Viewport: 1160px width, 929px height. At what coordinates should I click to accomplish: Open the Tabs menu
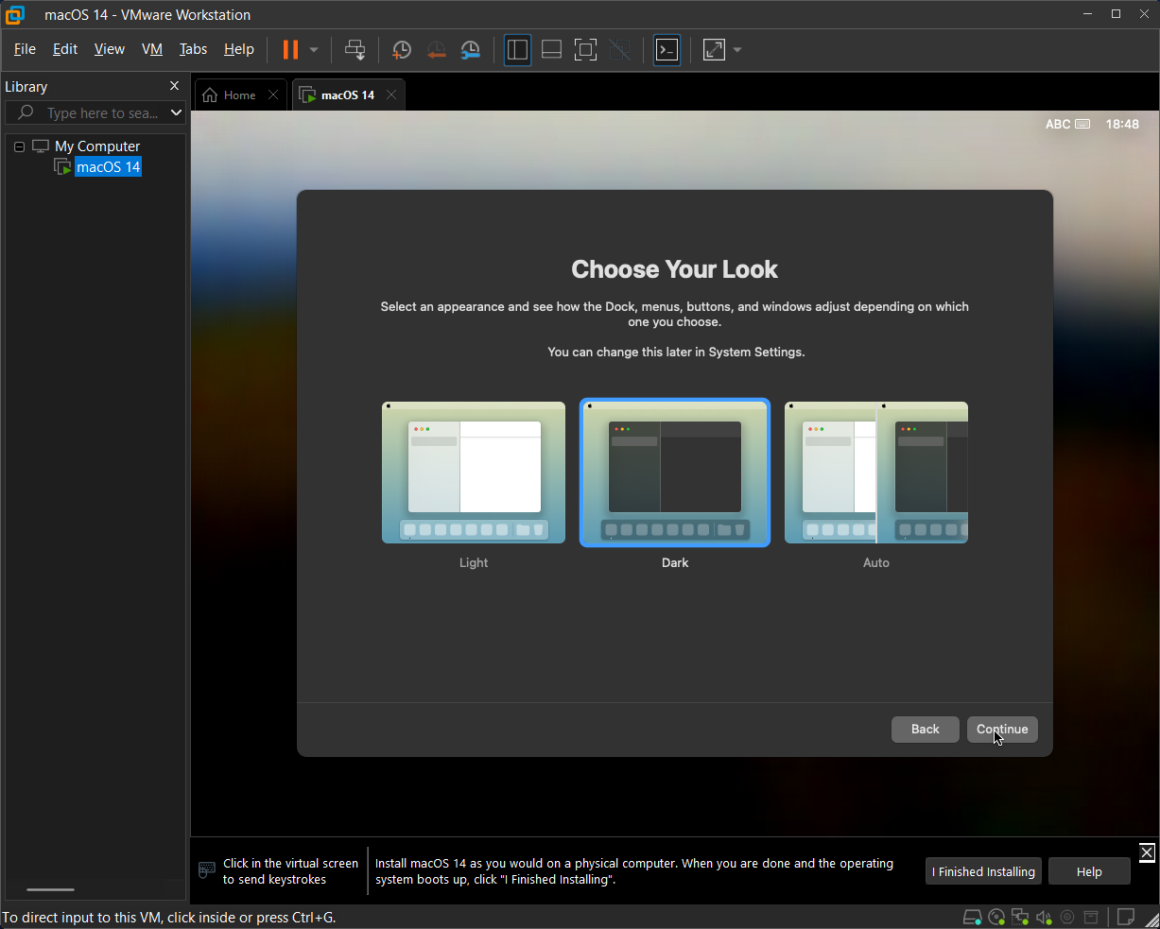(x=193, y=49)
